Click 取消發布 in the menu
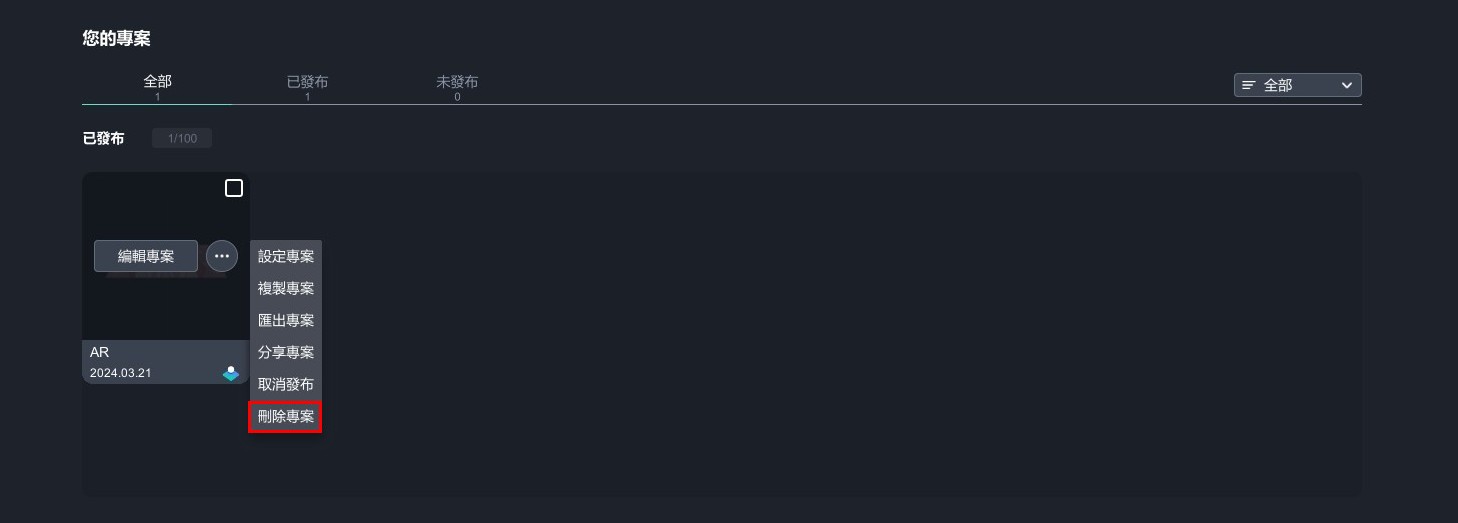Image resolution: width=1458 pixels, height=523 pixels. [286, 384]
